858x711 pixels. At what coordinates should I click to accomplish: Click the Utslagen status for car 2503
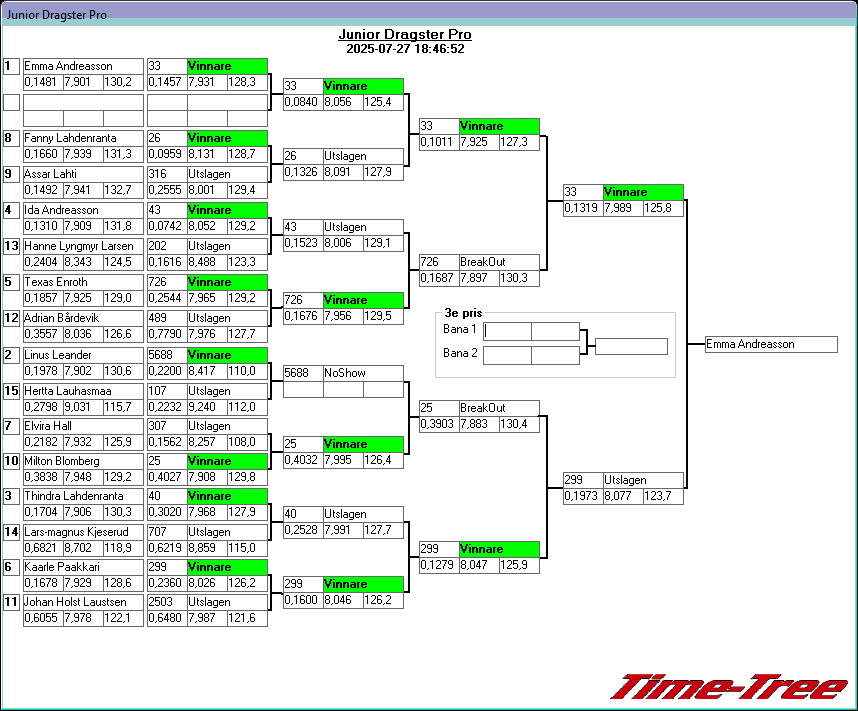point(227,602)
